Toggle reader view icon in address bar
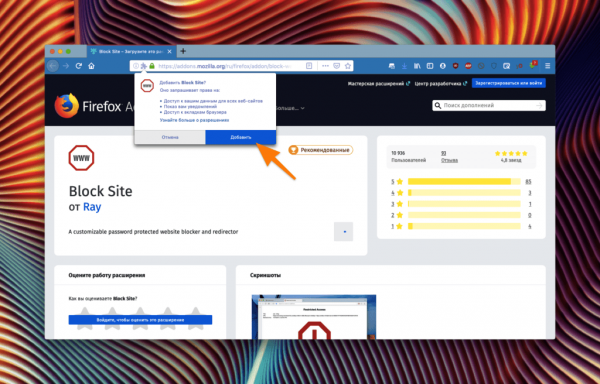 pyautogui.click(x=309, y=66)
